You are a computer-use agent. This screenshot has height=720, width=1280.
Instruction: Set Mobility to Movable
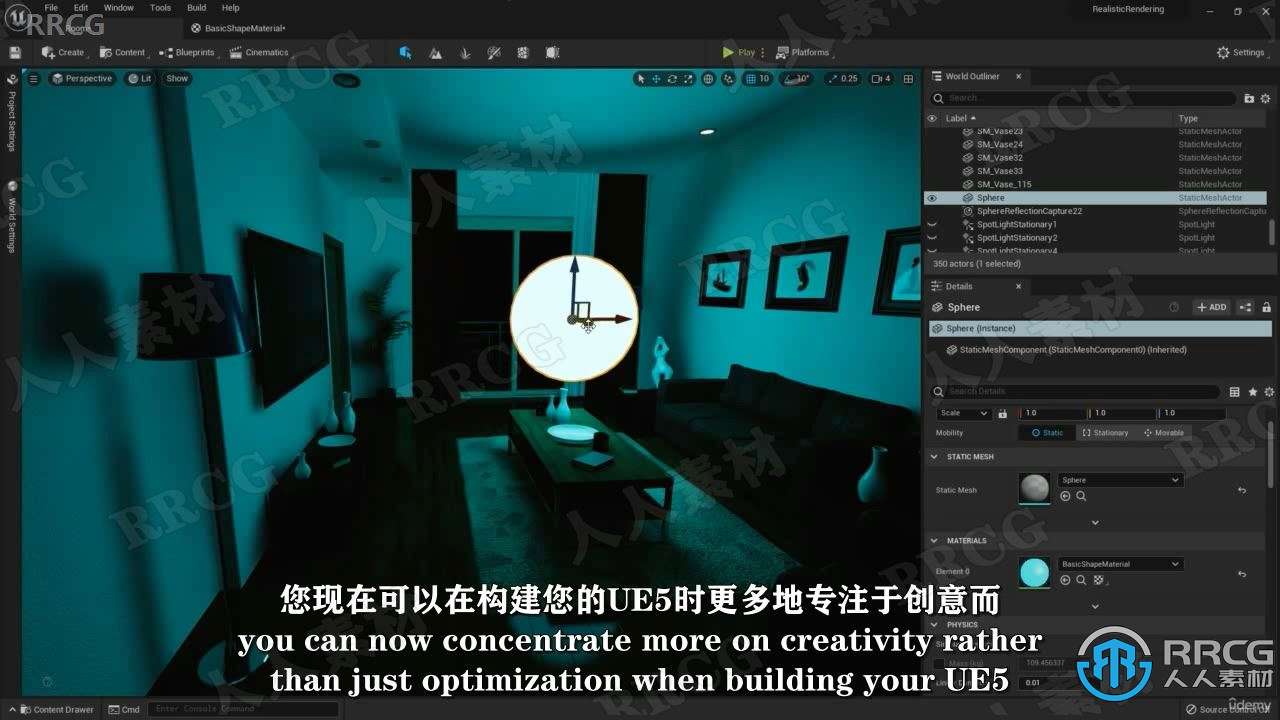pyautogui.click(x=1163, y=433)
